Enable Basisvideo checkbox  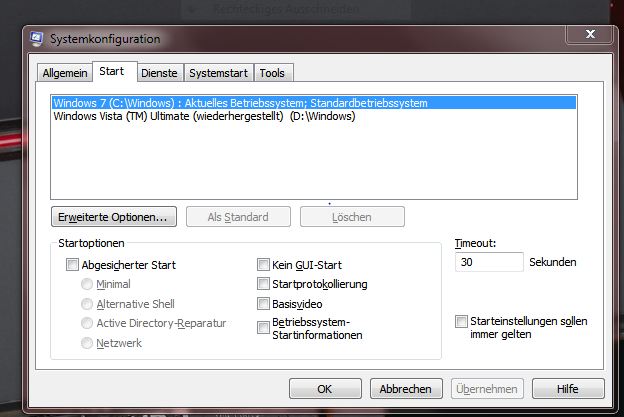point(263,304)
